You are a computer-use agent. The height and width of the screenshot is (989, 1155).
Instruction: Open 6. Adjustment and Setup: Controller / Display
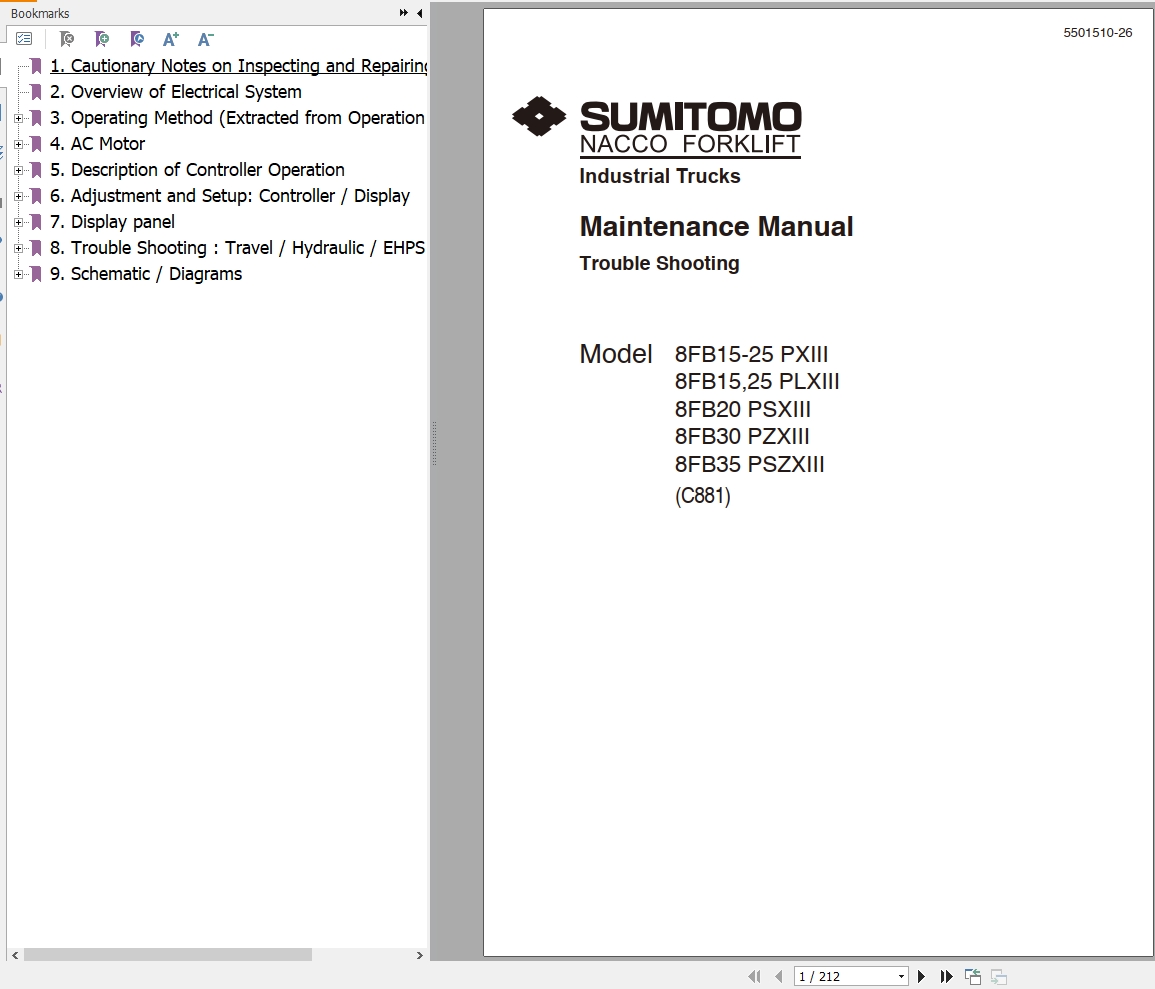[229, 195]
